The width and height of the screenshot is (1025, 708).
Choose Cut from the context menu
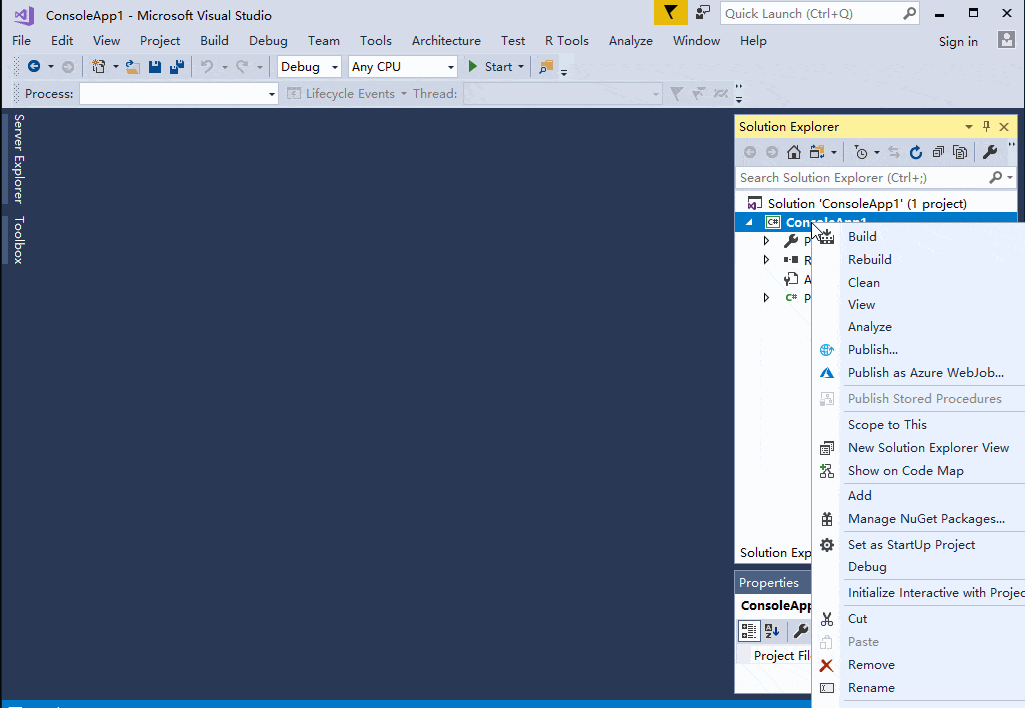coord(918,618)
